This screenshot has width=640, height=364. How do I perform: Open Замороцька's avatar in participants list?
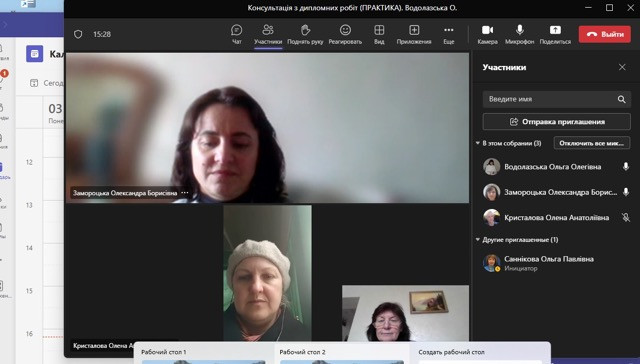pos(491,192)
